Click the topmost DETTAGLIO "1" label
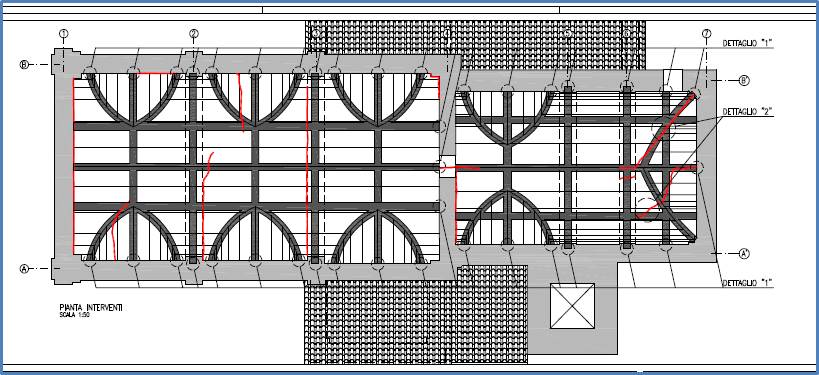 click(747, 44)
